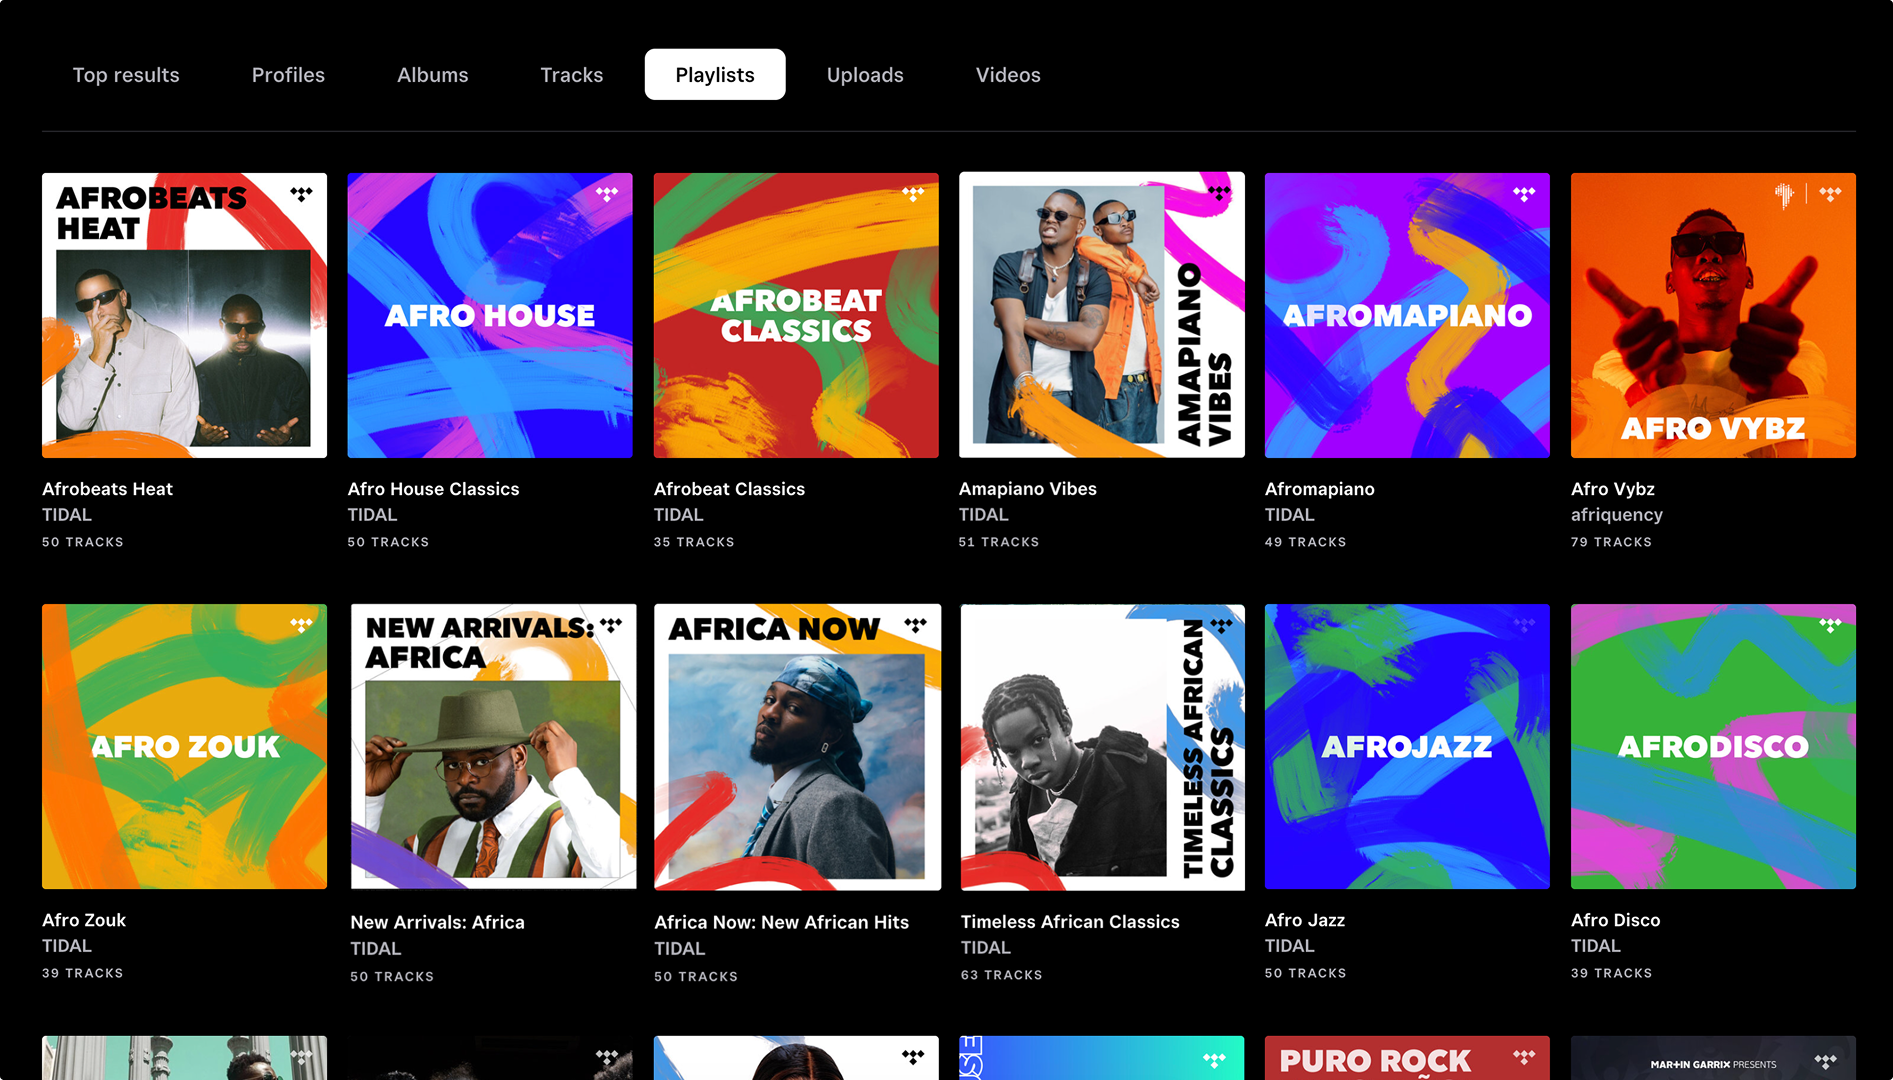Click the "49 TRACKS" label
1893x1080 pixels.
1305,542
